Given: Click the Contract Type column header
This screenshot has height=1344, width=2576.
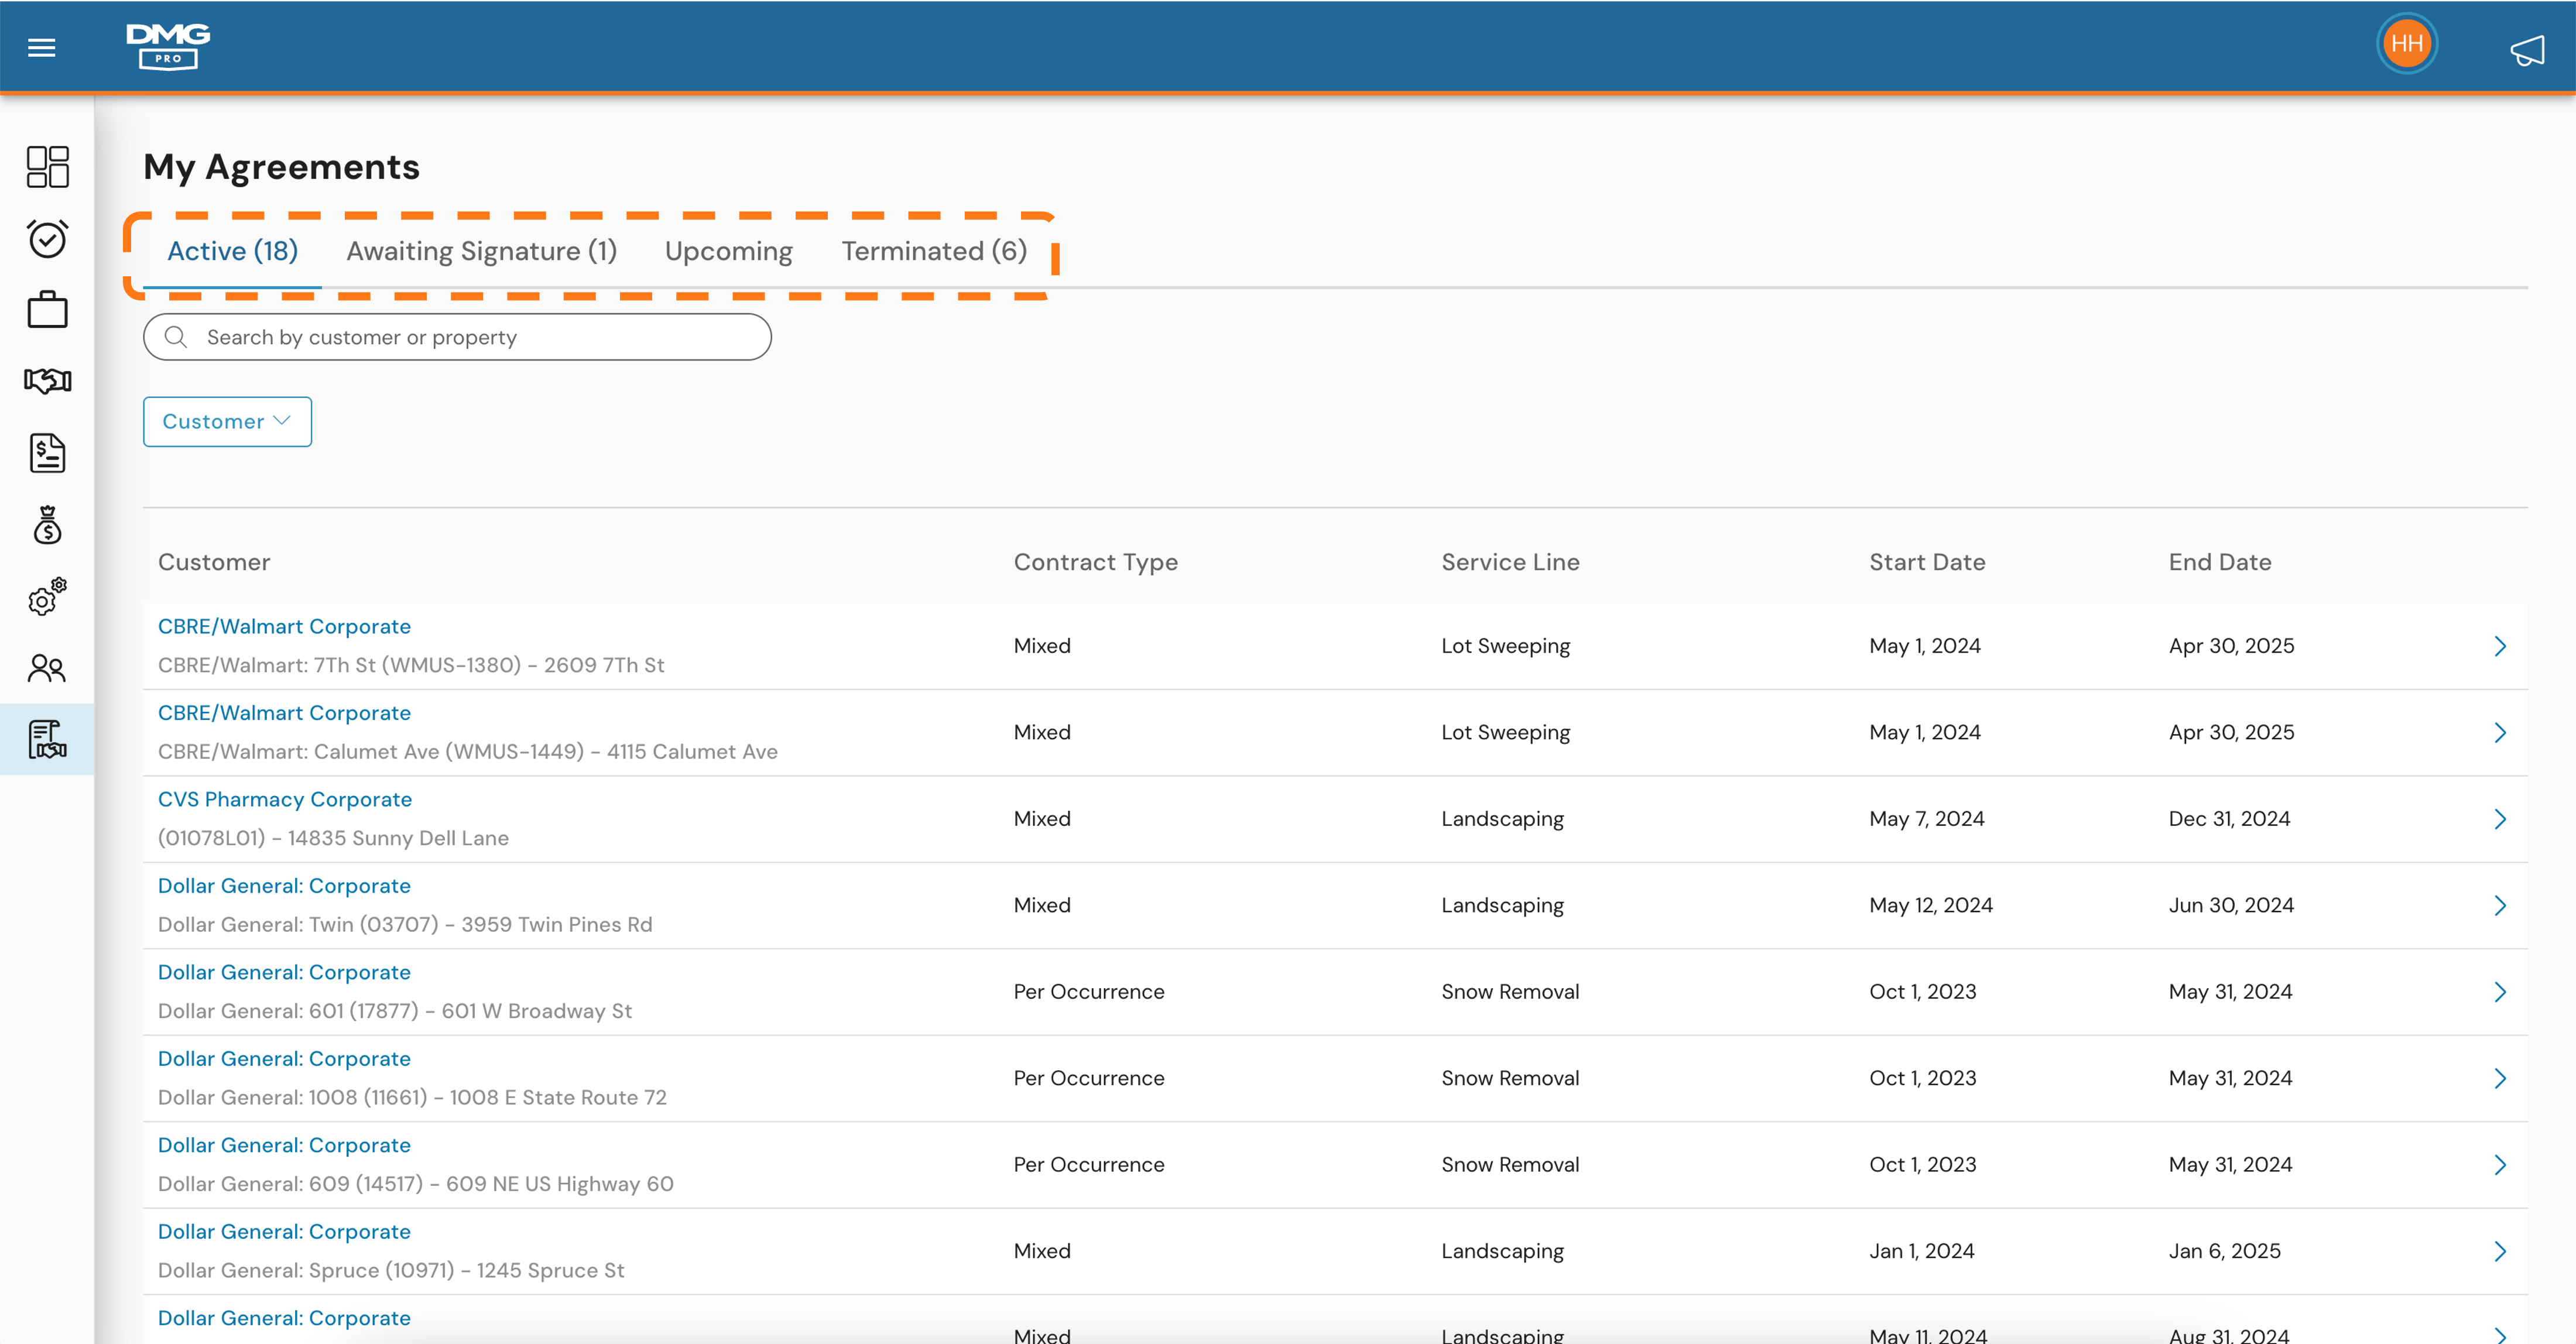Looking at the screenshot, I should pyautogui.click(x=1096, y=562).
